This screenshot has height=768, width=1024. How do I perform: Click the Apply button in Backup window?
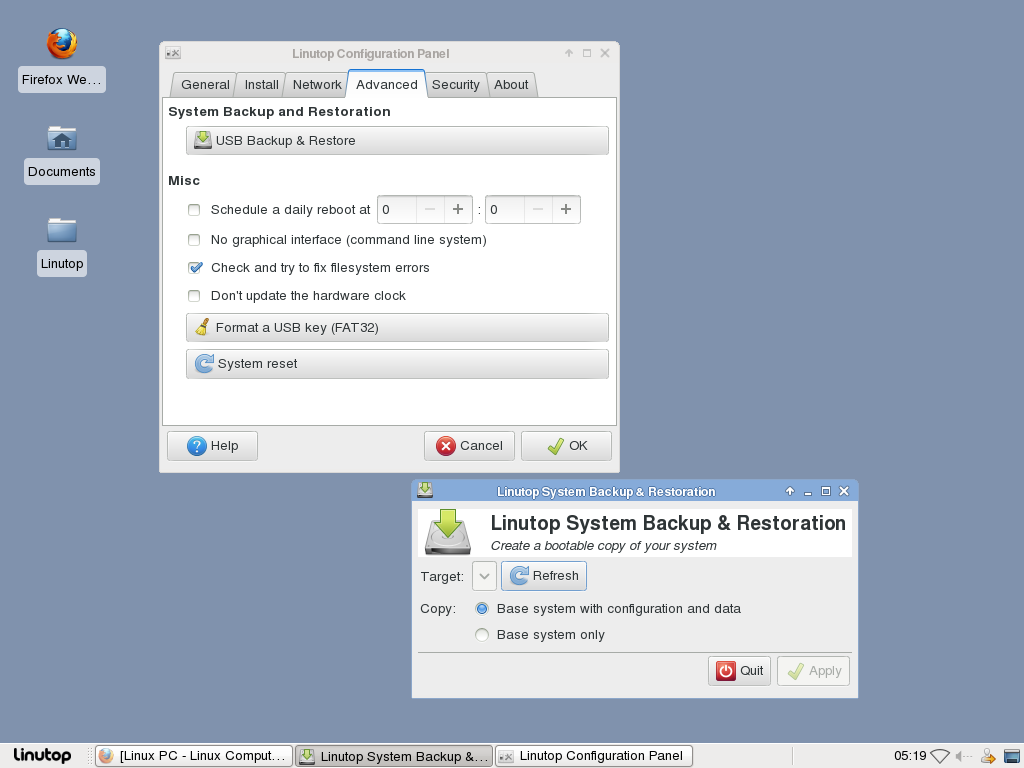[x=814, y=671]
